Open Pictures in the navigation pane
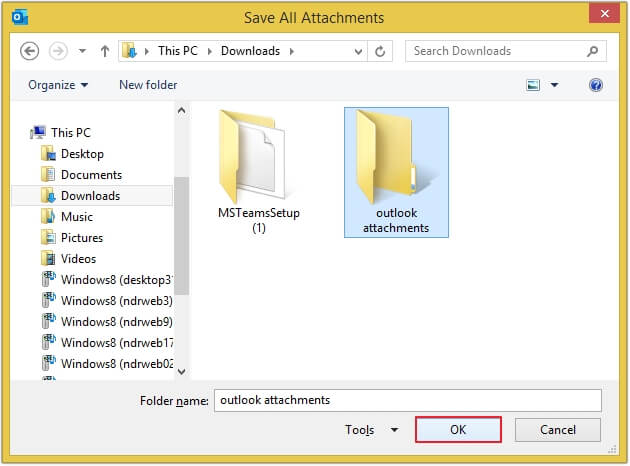Screen dimensions: 630x466 tap(72, 238)
